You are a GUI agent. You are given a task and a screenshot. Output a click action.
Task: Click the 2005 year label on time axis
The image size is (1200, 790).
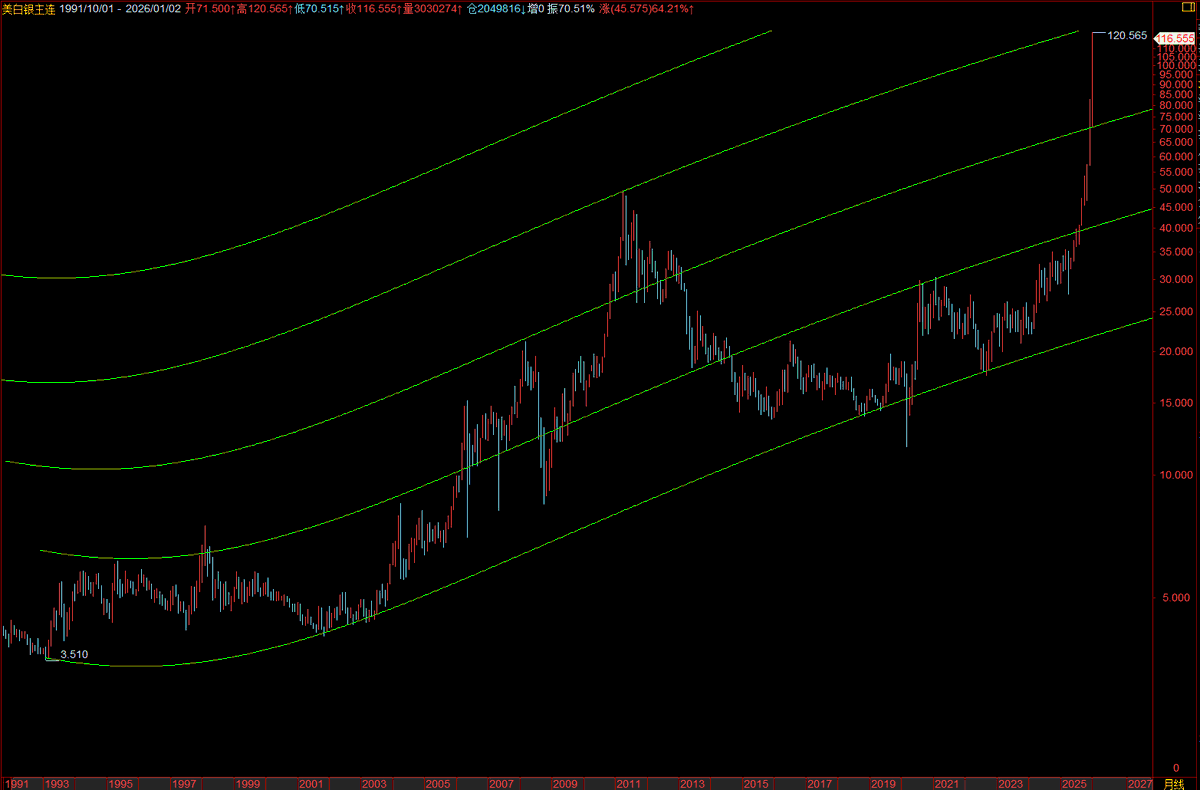click(438, 784)
